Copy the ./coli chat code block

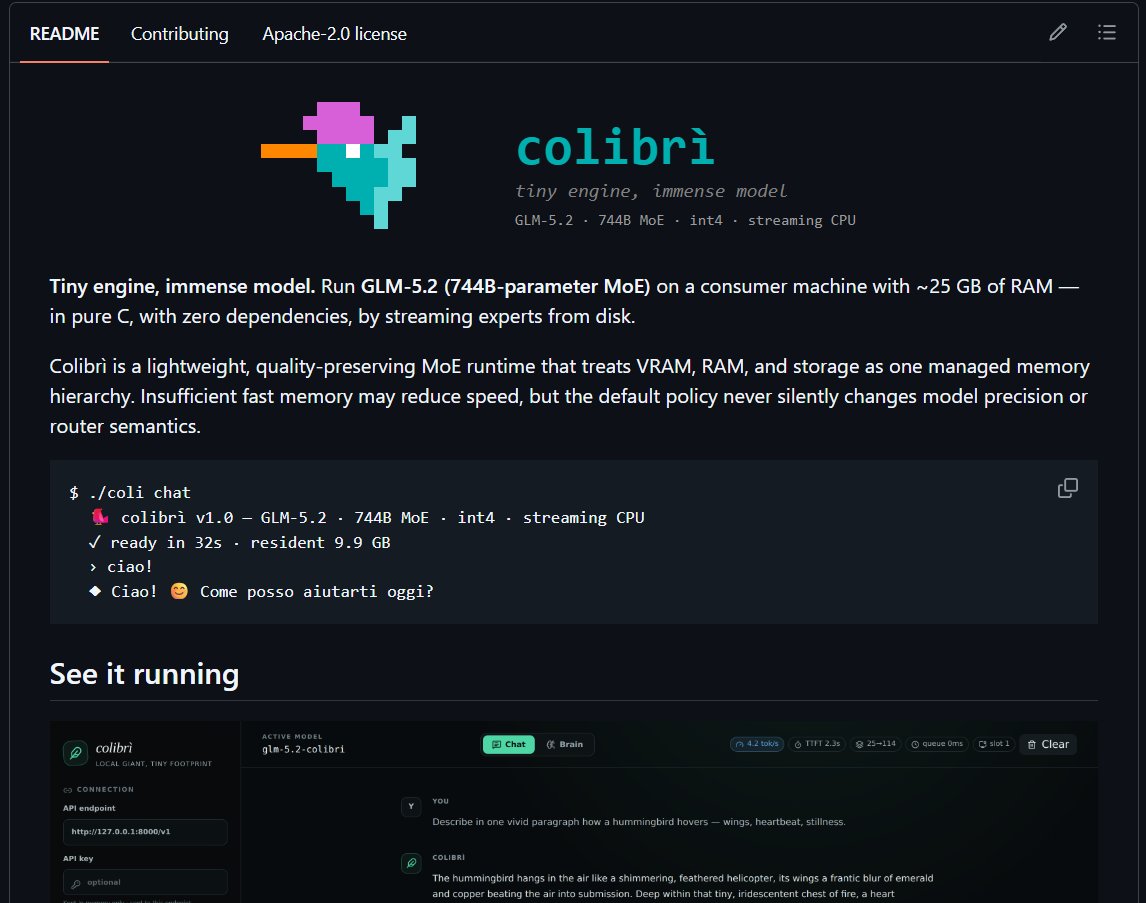click(x=1068, y=487)
